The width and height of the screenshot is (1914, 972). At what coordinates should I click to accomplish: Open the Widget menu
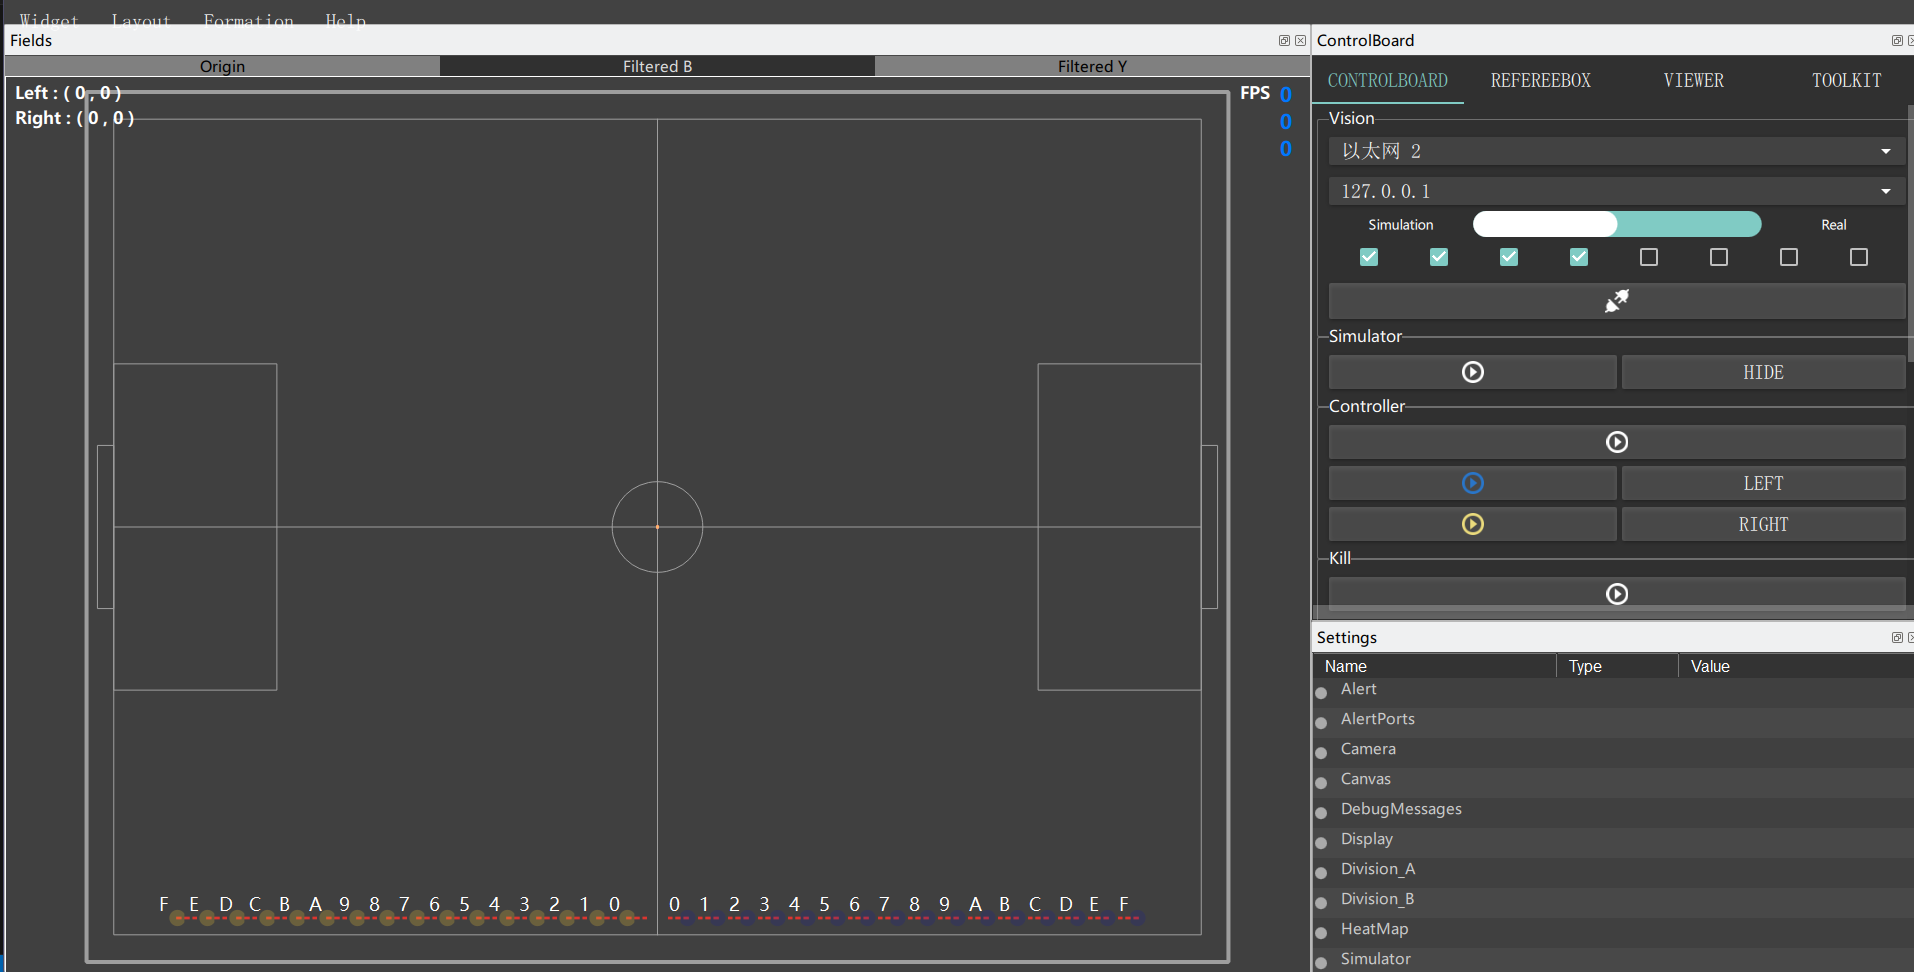48,20
